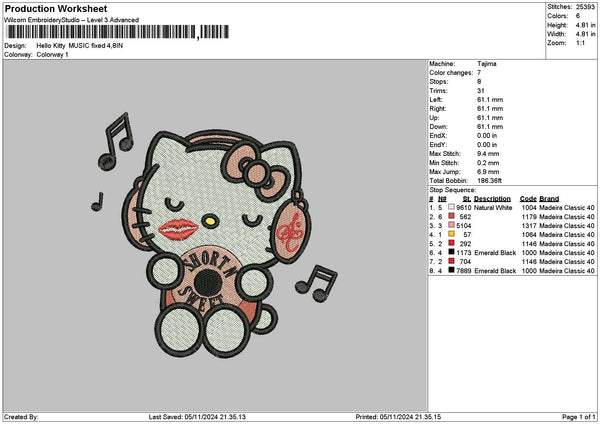Click thread code 1317
Viewport: 600px width, 424px height.
(x=529, y=225)
